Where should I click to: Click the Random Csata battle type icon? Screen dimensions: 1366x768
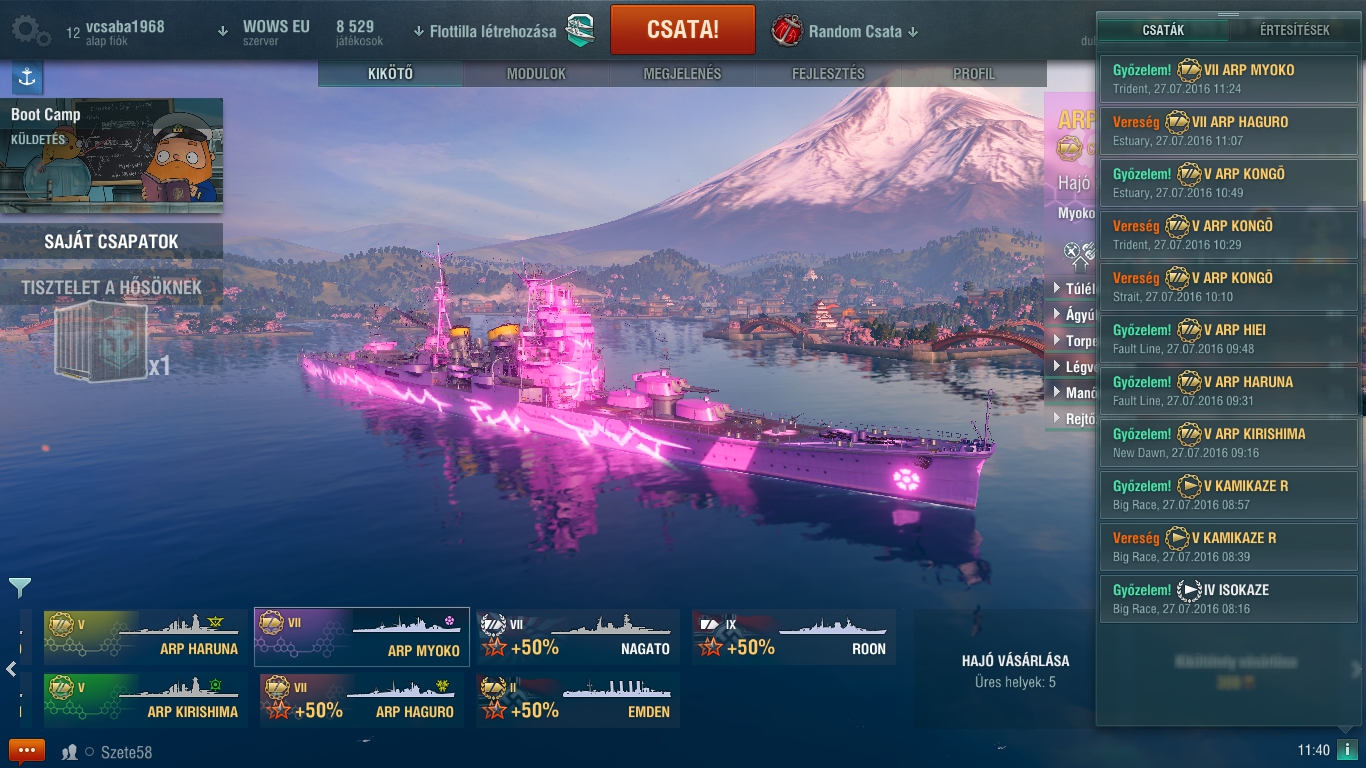point(787,31)
